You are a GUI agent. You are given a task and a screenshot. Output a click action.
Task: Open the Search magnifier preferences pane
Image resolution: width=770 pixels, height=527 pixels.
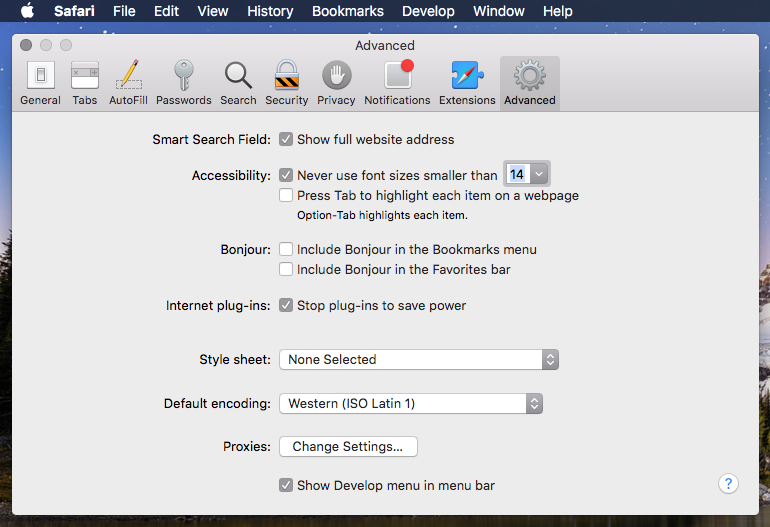[x=238, y=83]
